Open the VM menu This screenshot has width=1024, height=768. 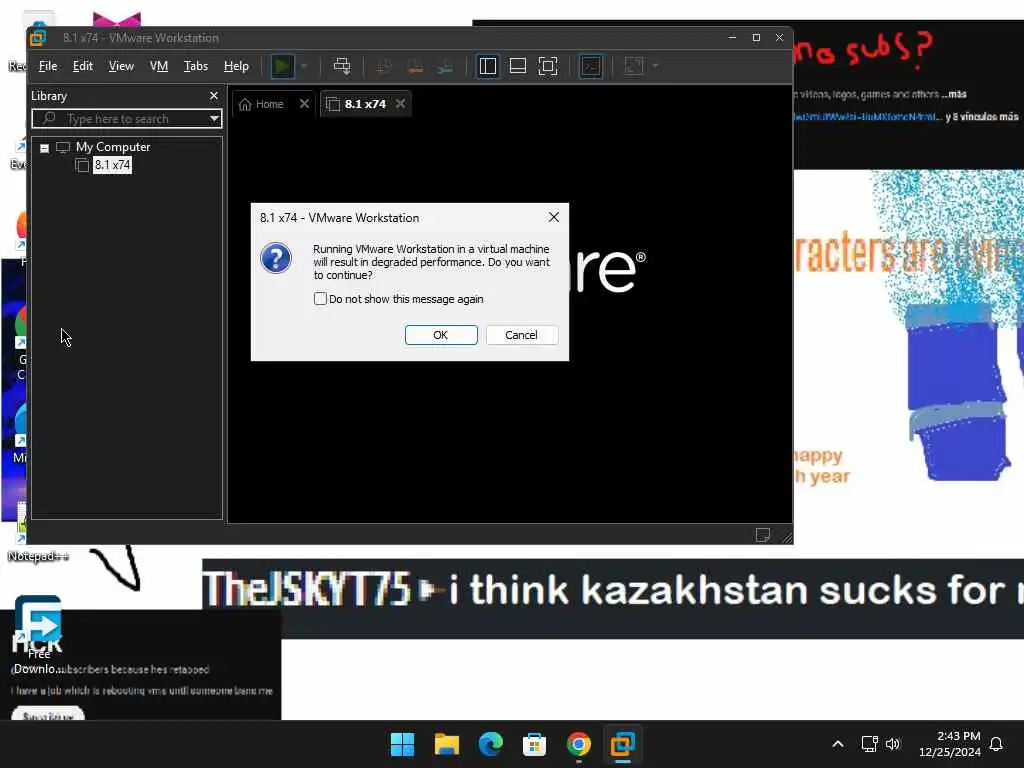pos(159,66)
